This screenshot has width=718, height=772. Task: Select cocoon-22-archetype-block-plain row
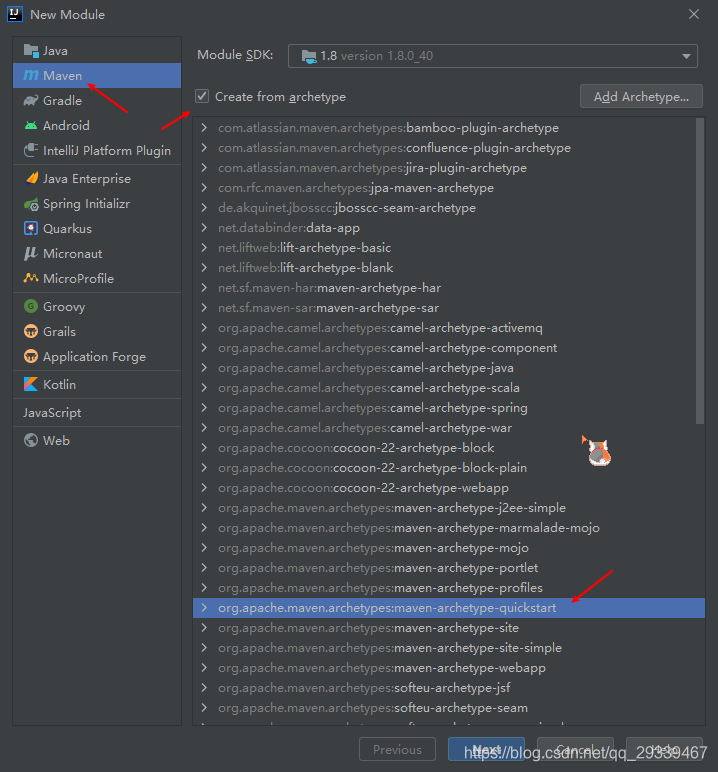coord(449,468)
